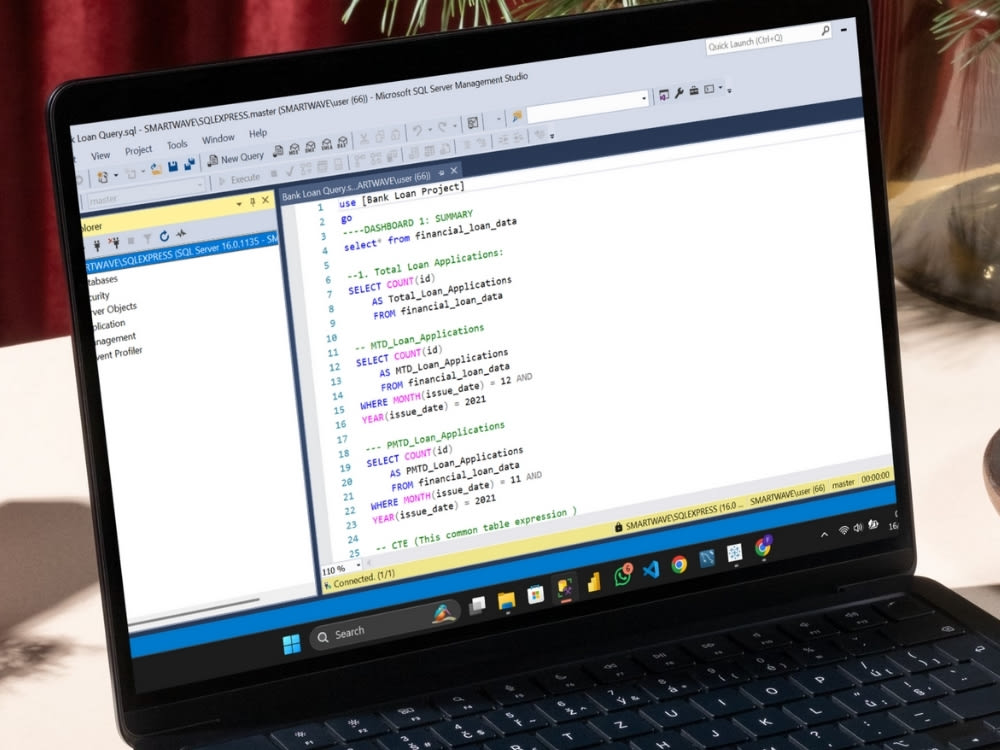This screenshot has height=750, width=1000.
Task: Parse the query with the checkmark icon
Action: coord(290,170)
